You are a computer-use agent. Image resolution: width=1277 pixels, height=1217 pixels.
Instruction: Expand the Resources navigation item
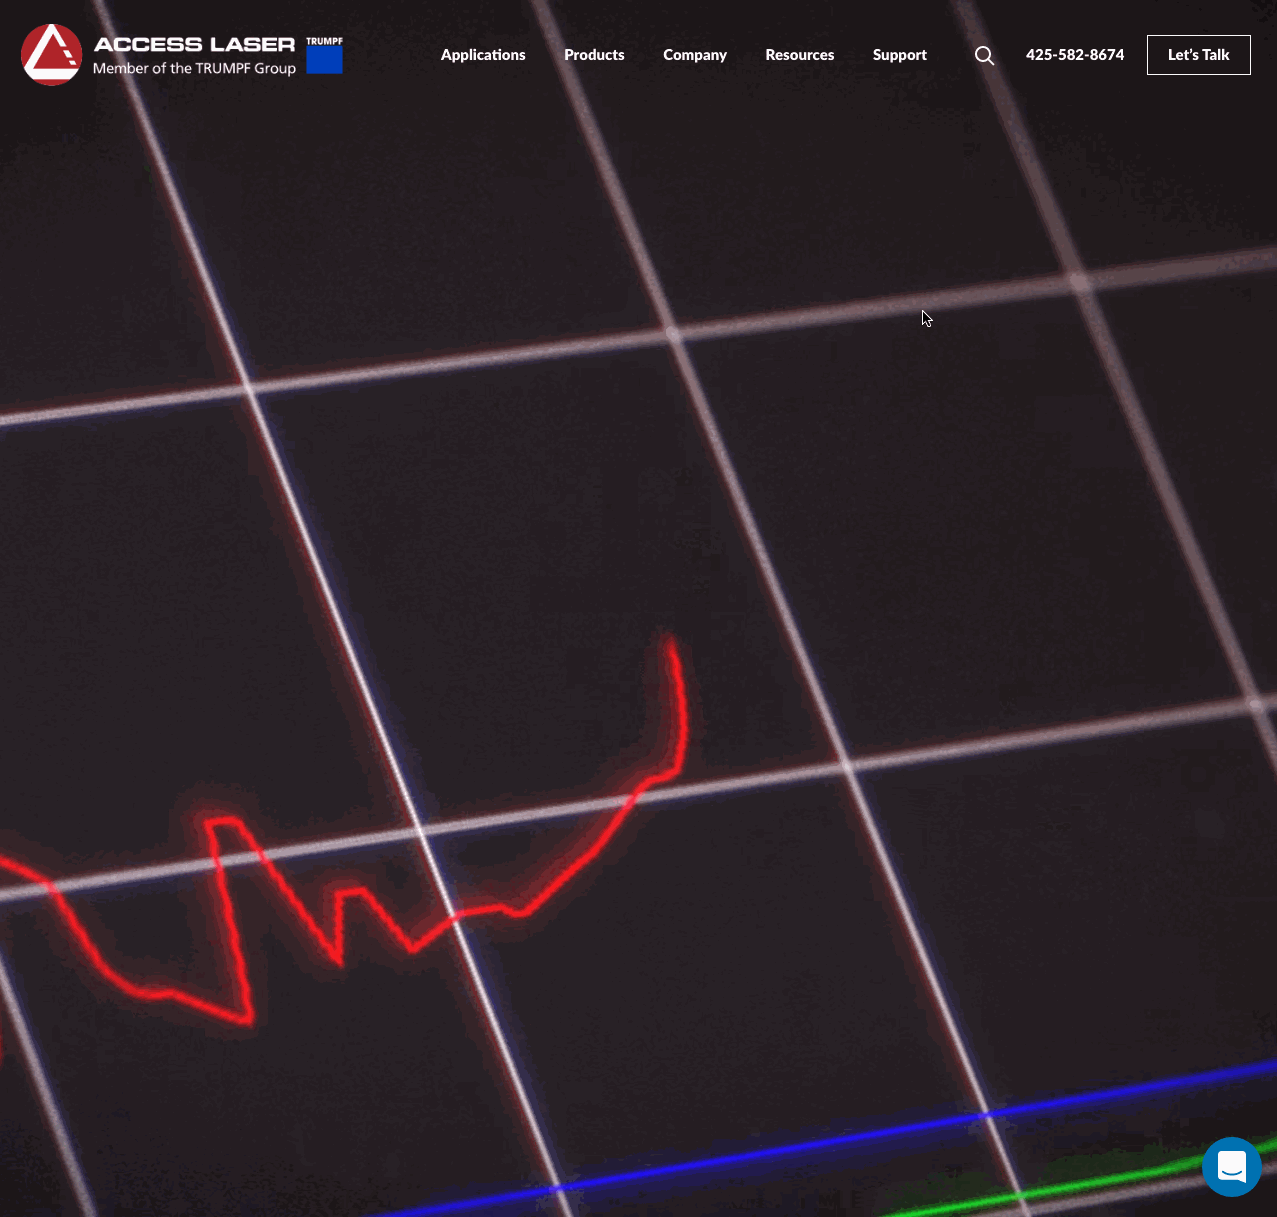[x=799, y=55]
